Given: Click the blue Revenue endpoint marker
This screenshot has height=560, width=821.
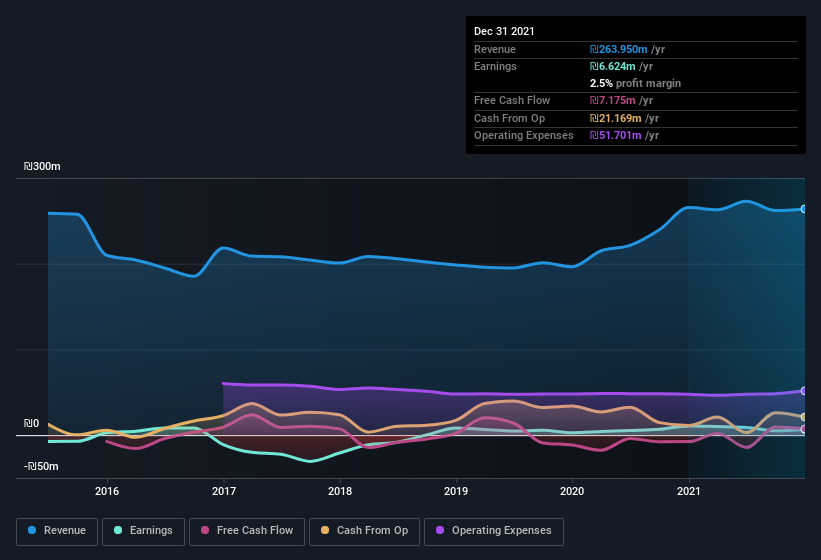Looking at the screenshot, I should 803,209.
